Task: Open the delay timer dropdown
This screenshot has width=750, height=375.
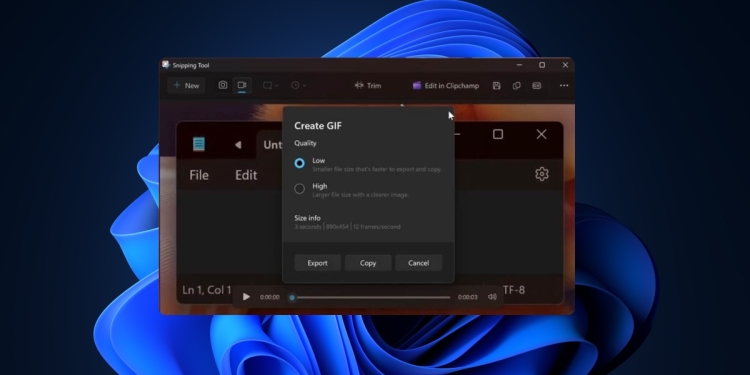Action: tap(298, 86)
